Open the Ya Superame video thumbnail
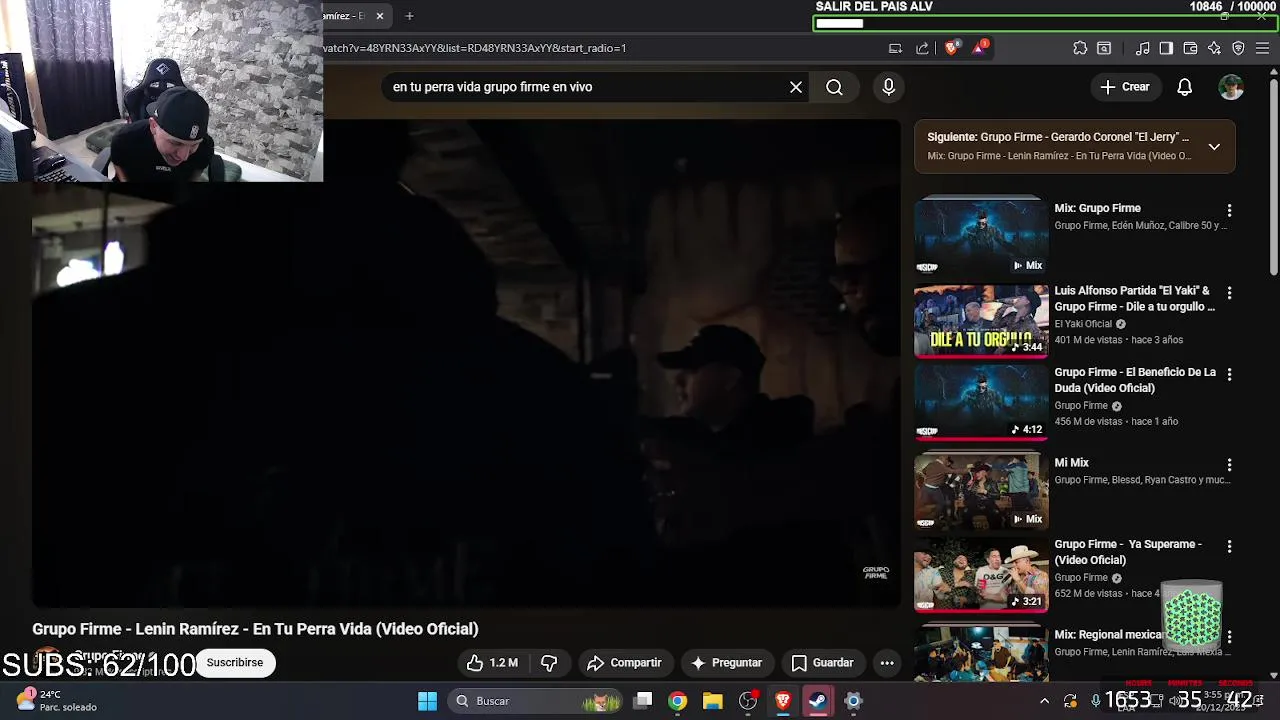This screenshot has height=720, width=1280. pyautogui.click(x=981, y=575)
